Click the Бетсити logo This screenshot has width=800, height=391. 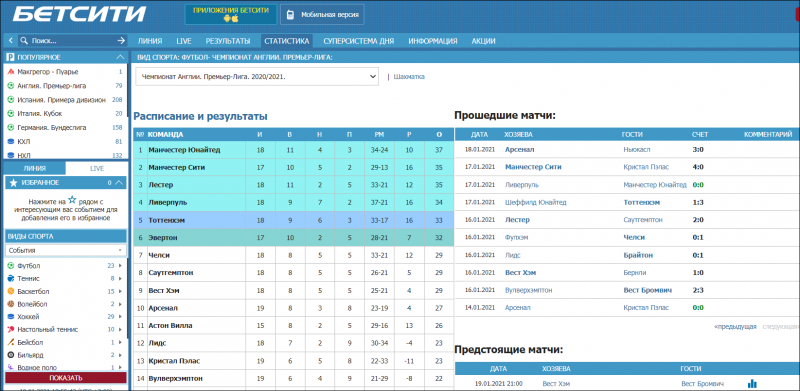[x=79, y=14]
